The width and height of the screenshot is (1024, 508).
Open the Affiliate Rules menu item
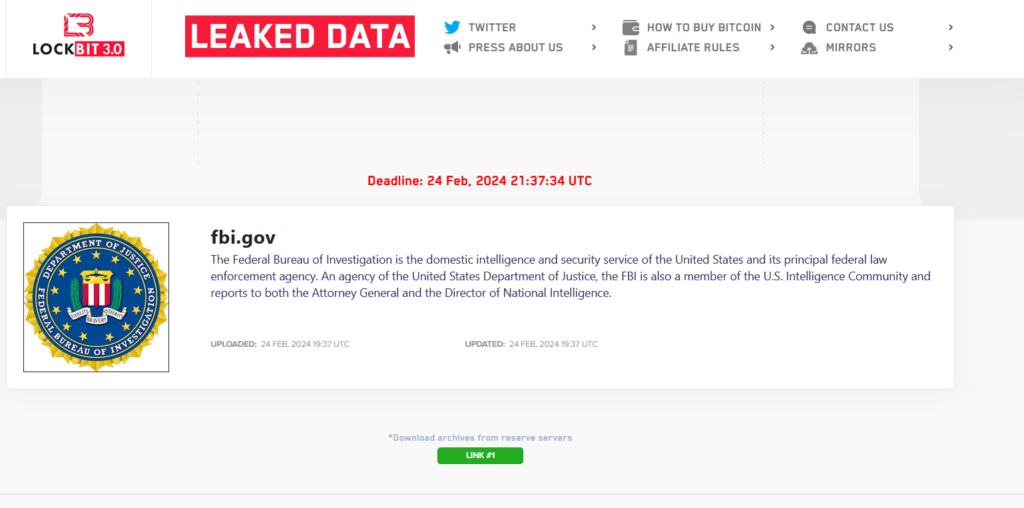click(x=693, y=47)
